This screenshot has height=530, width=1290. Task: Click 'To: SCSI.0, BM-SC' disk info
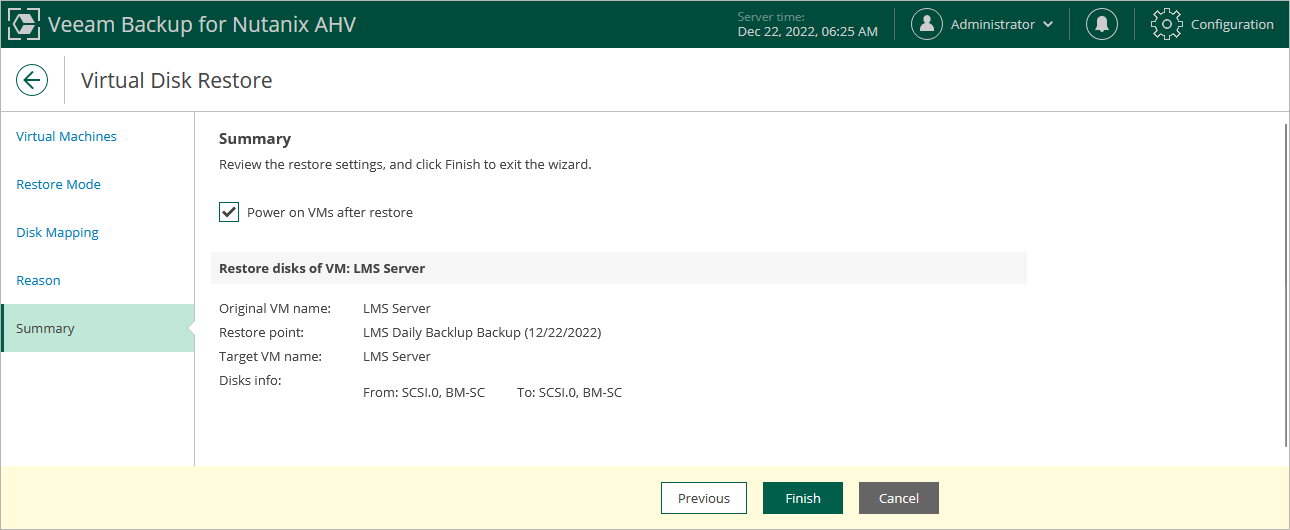tap(569, 392)
